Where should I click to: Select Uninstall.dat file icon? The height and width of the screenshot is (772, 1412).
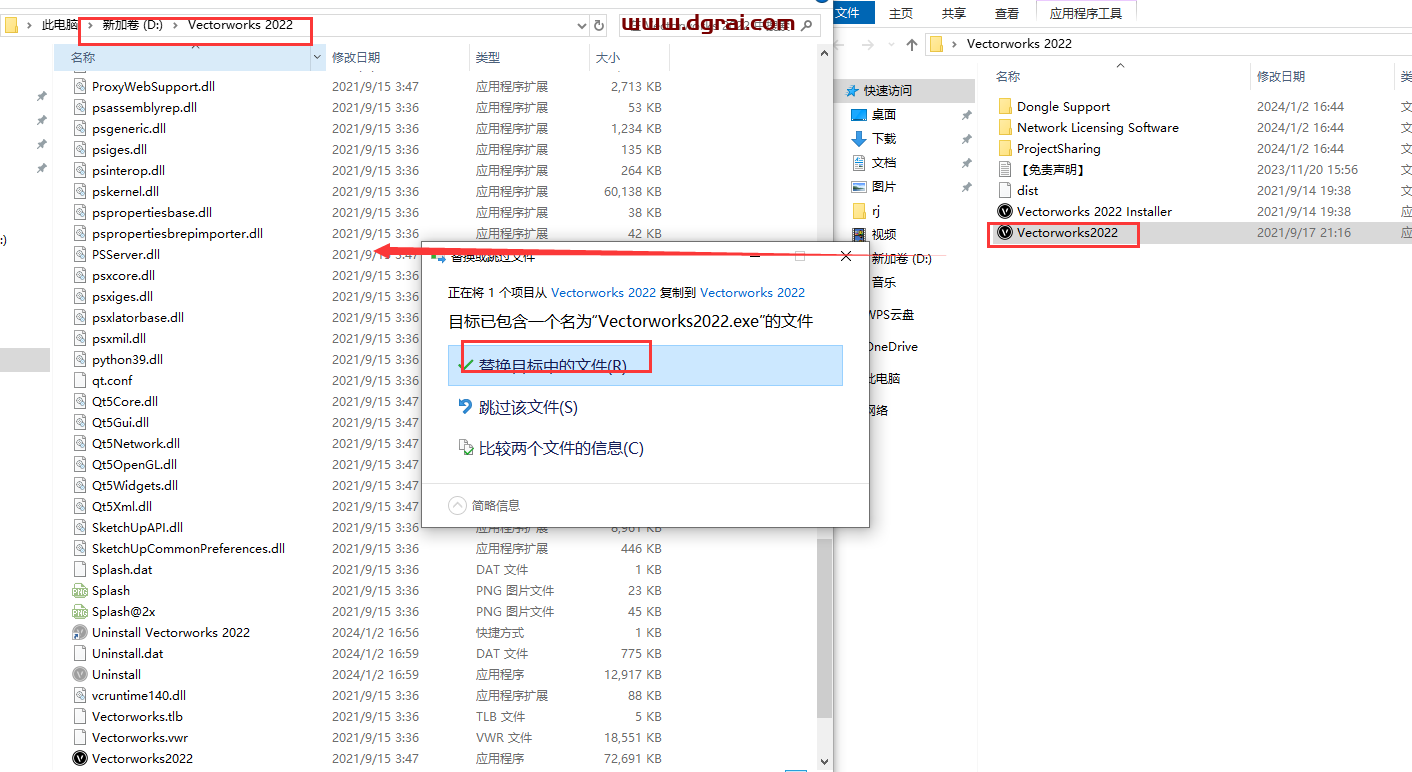(80, 653)
